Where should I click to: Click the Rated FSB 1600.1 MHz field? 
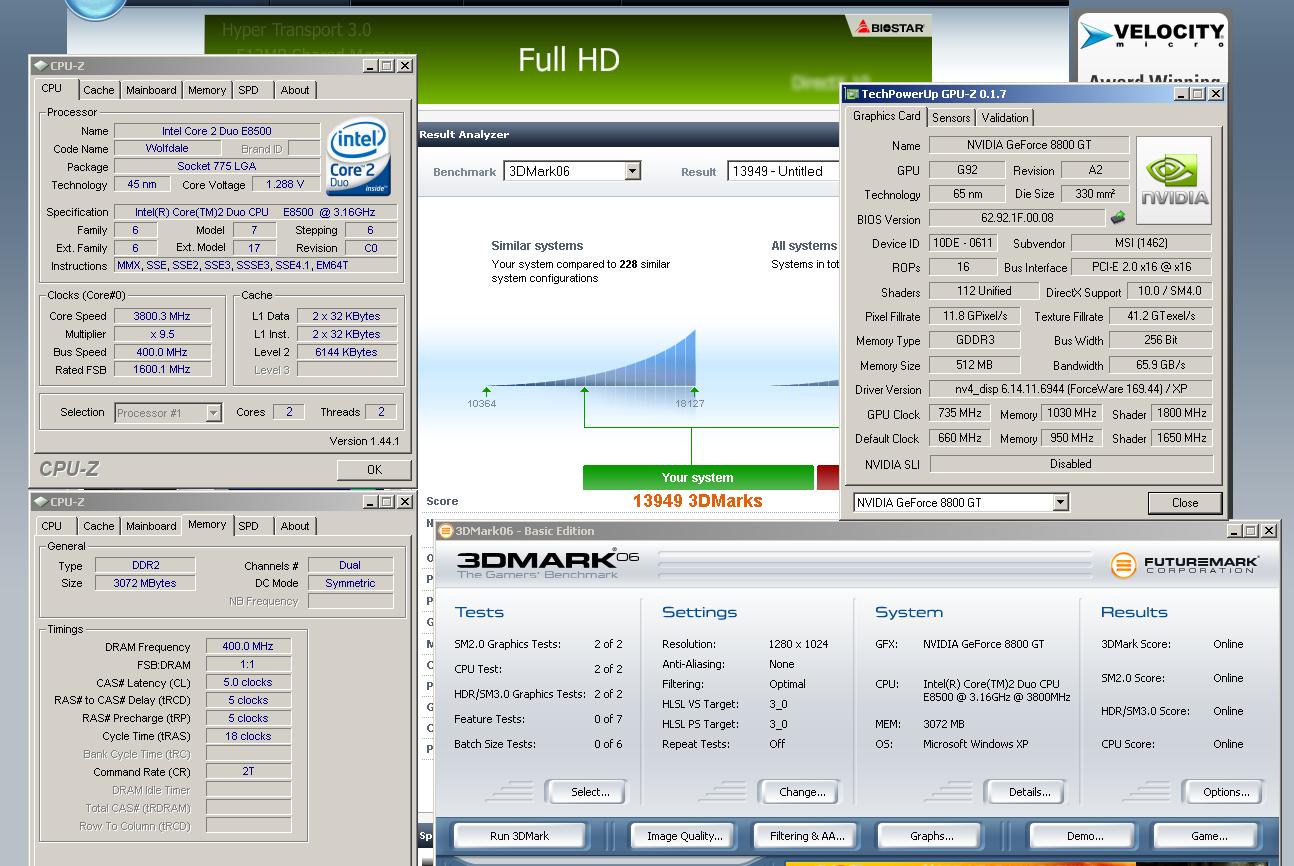coord(161,369)
